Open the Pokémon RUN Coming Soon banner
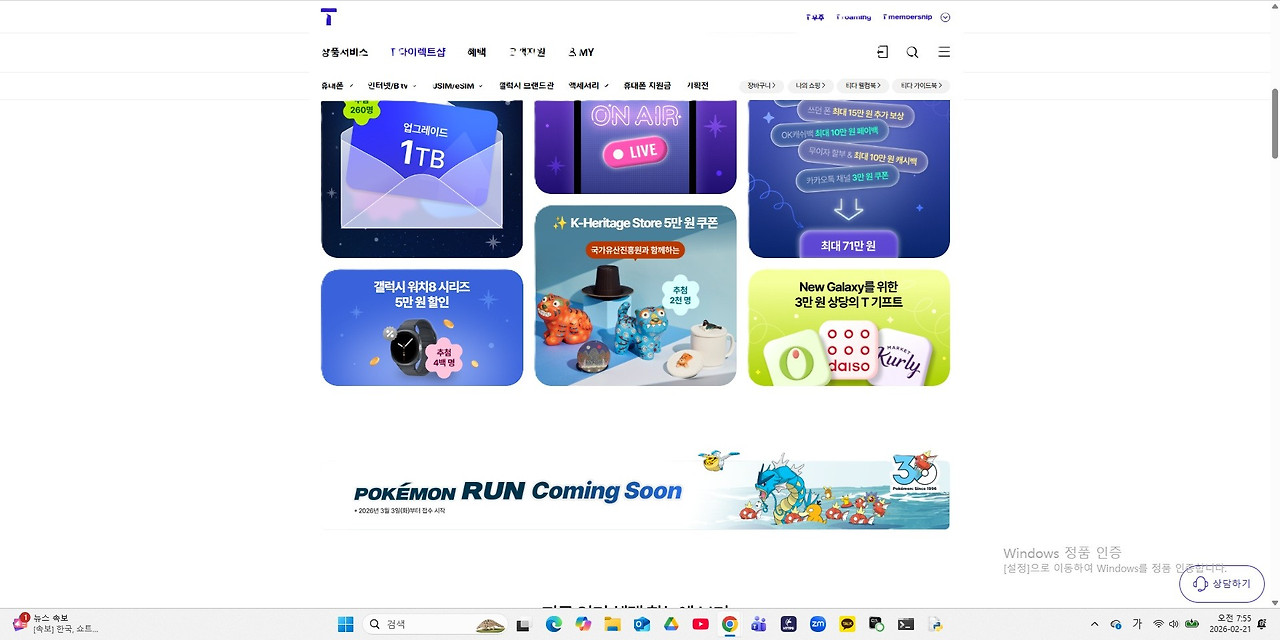 (x=635, y=490)
